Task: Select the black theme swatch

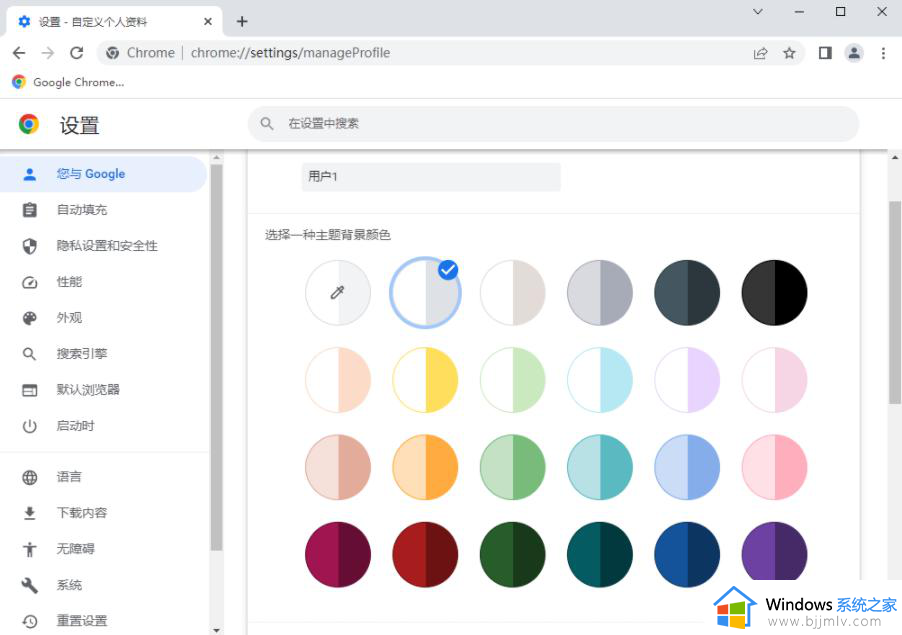Action: [x=774, y=293]
